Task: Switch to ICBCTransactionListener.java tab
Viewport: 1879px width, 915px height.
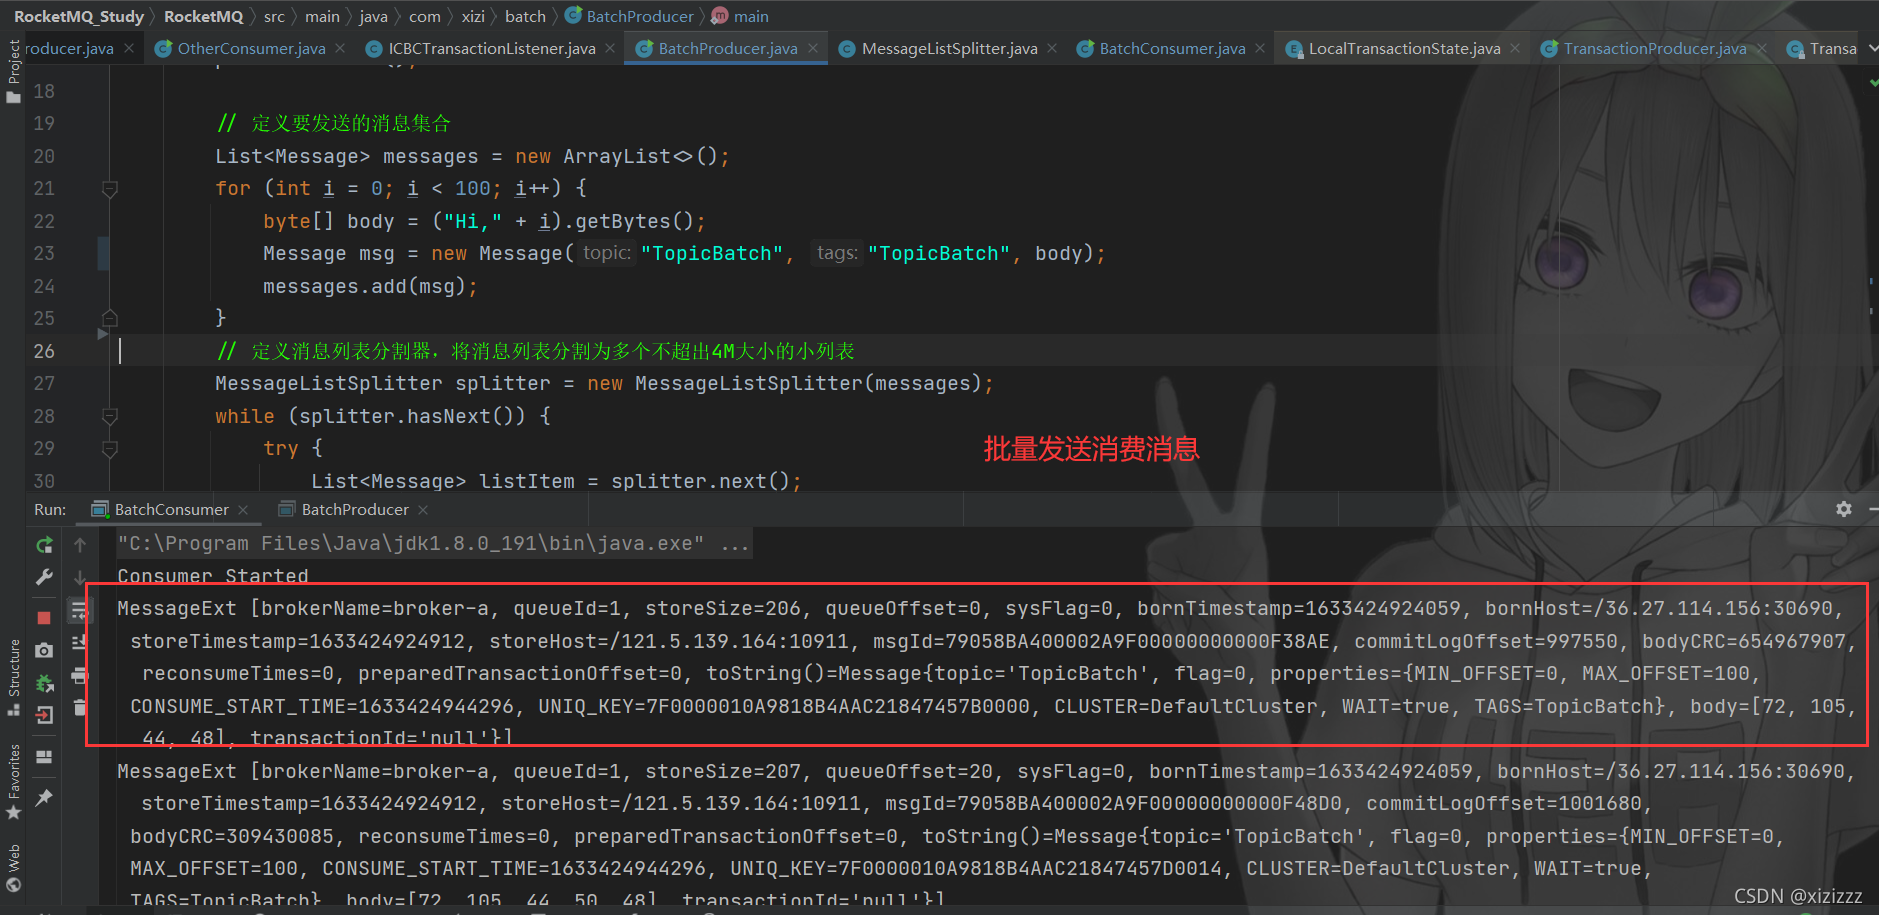Action: click(x=491, y=48)
